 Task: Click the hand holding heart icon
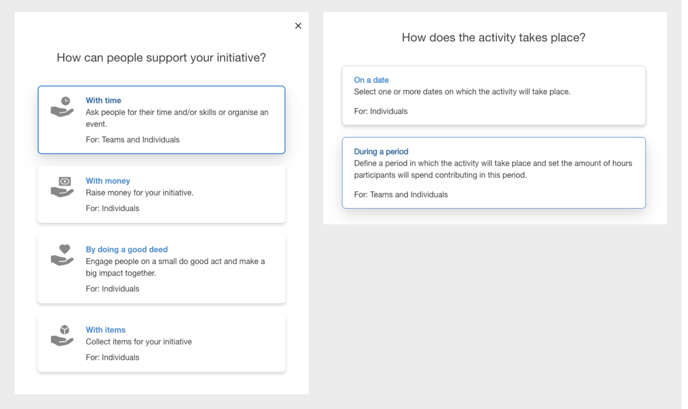[62, 255]
